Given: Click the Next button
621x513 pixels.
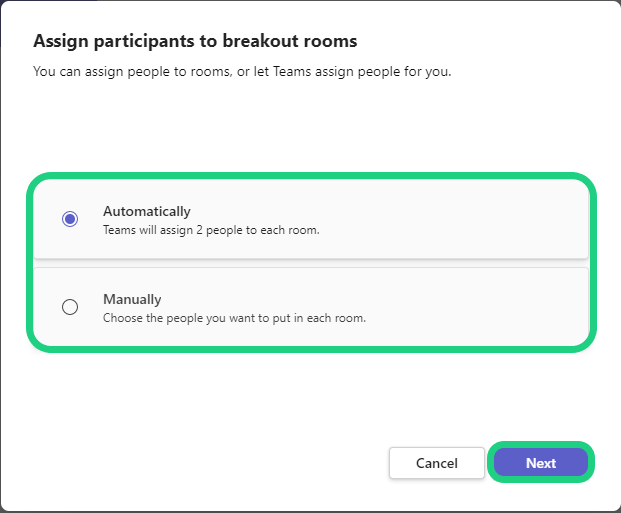Looking at the screenshot, I should 541,463.
